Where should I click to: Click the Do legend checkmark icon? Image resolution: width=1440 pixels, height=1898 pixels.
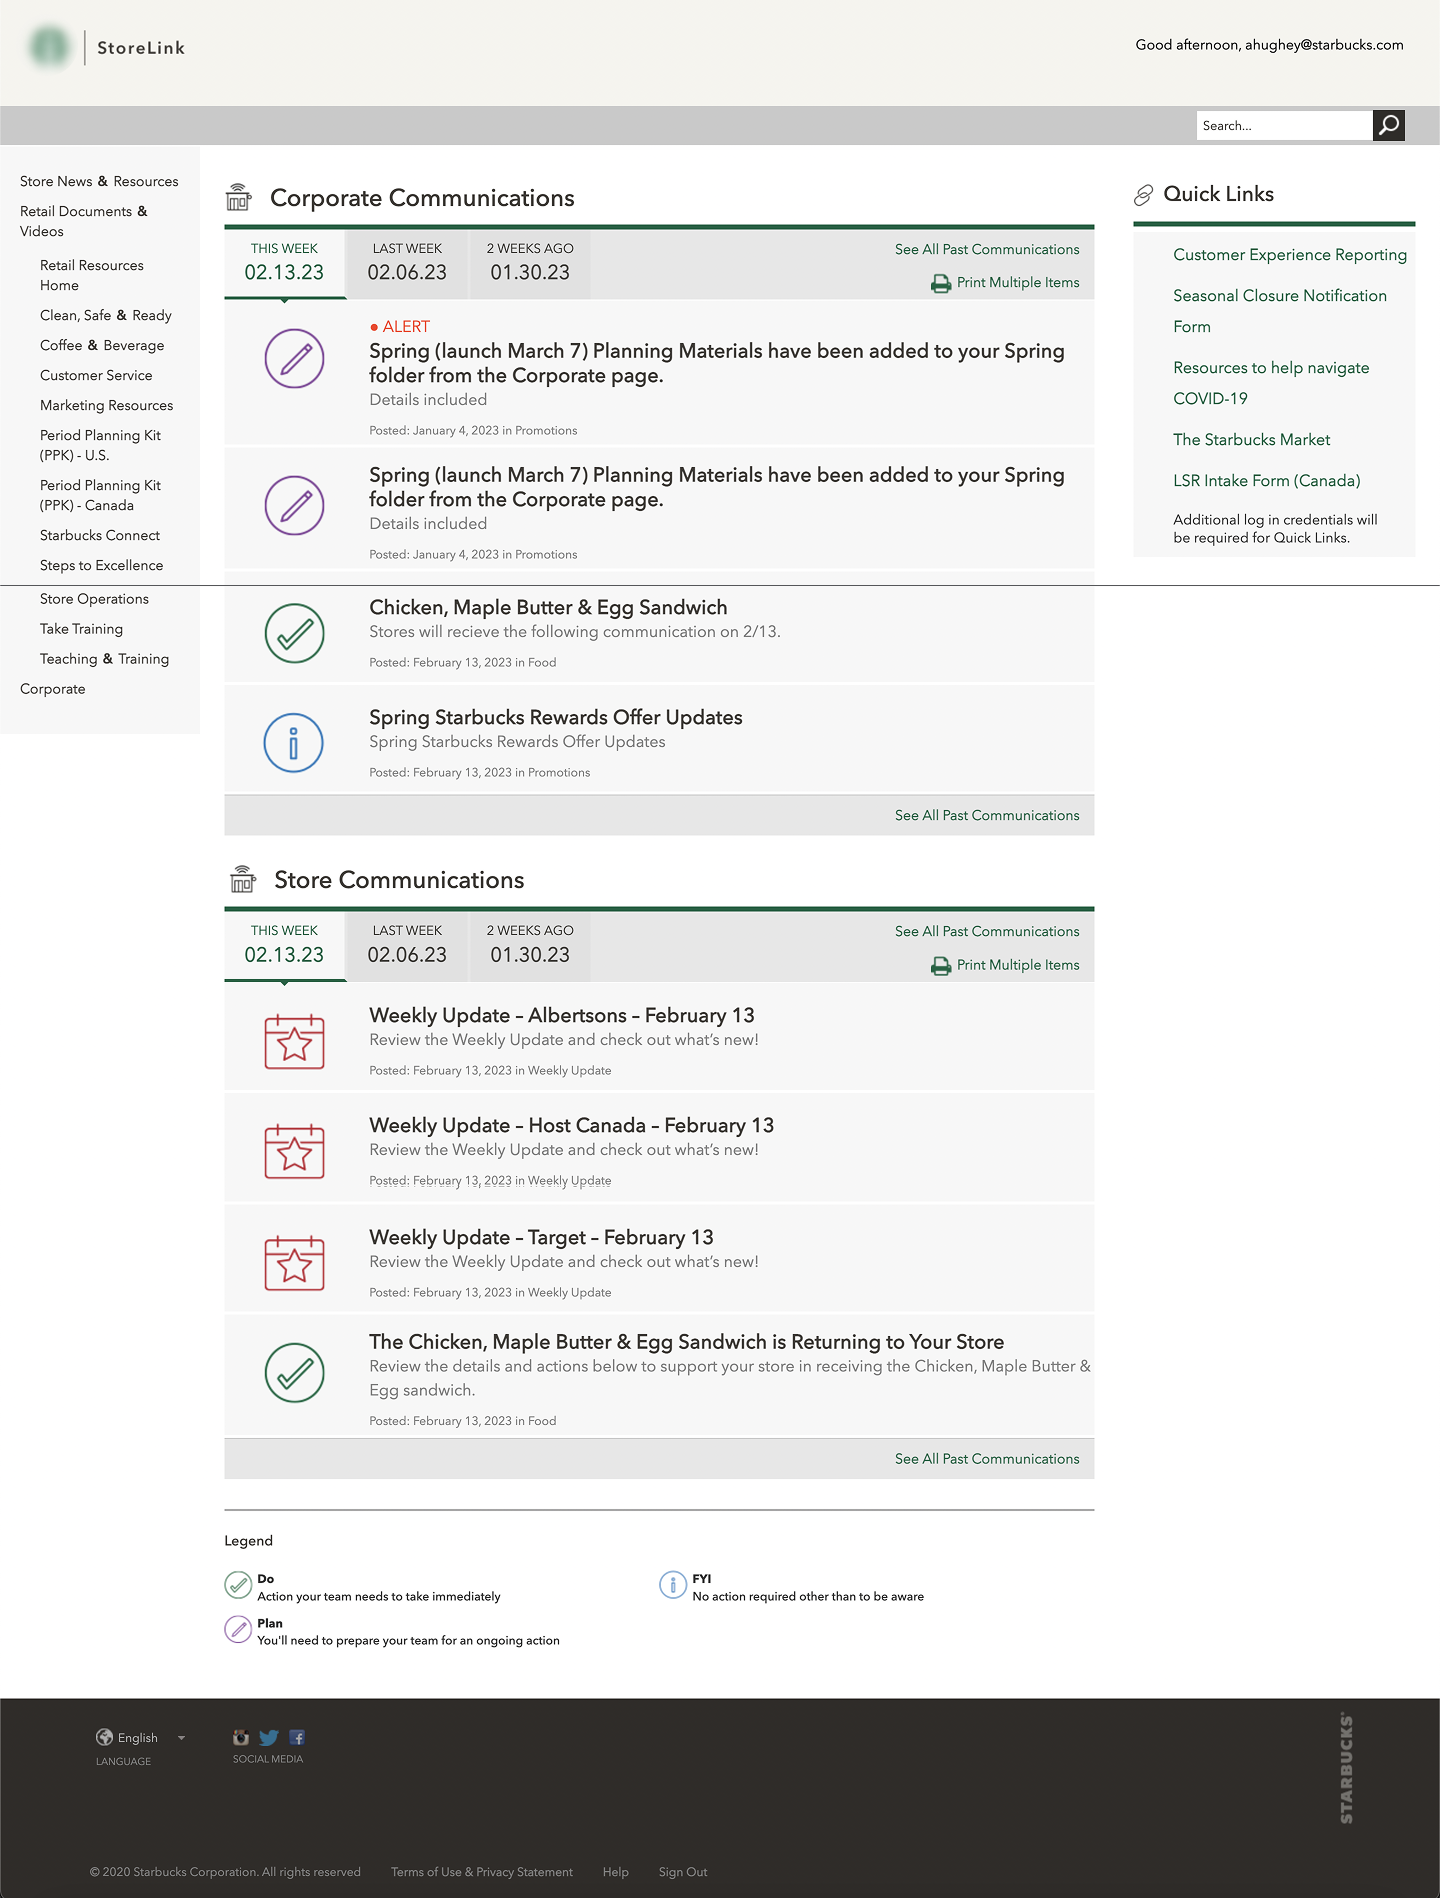click(238, 1585)
